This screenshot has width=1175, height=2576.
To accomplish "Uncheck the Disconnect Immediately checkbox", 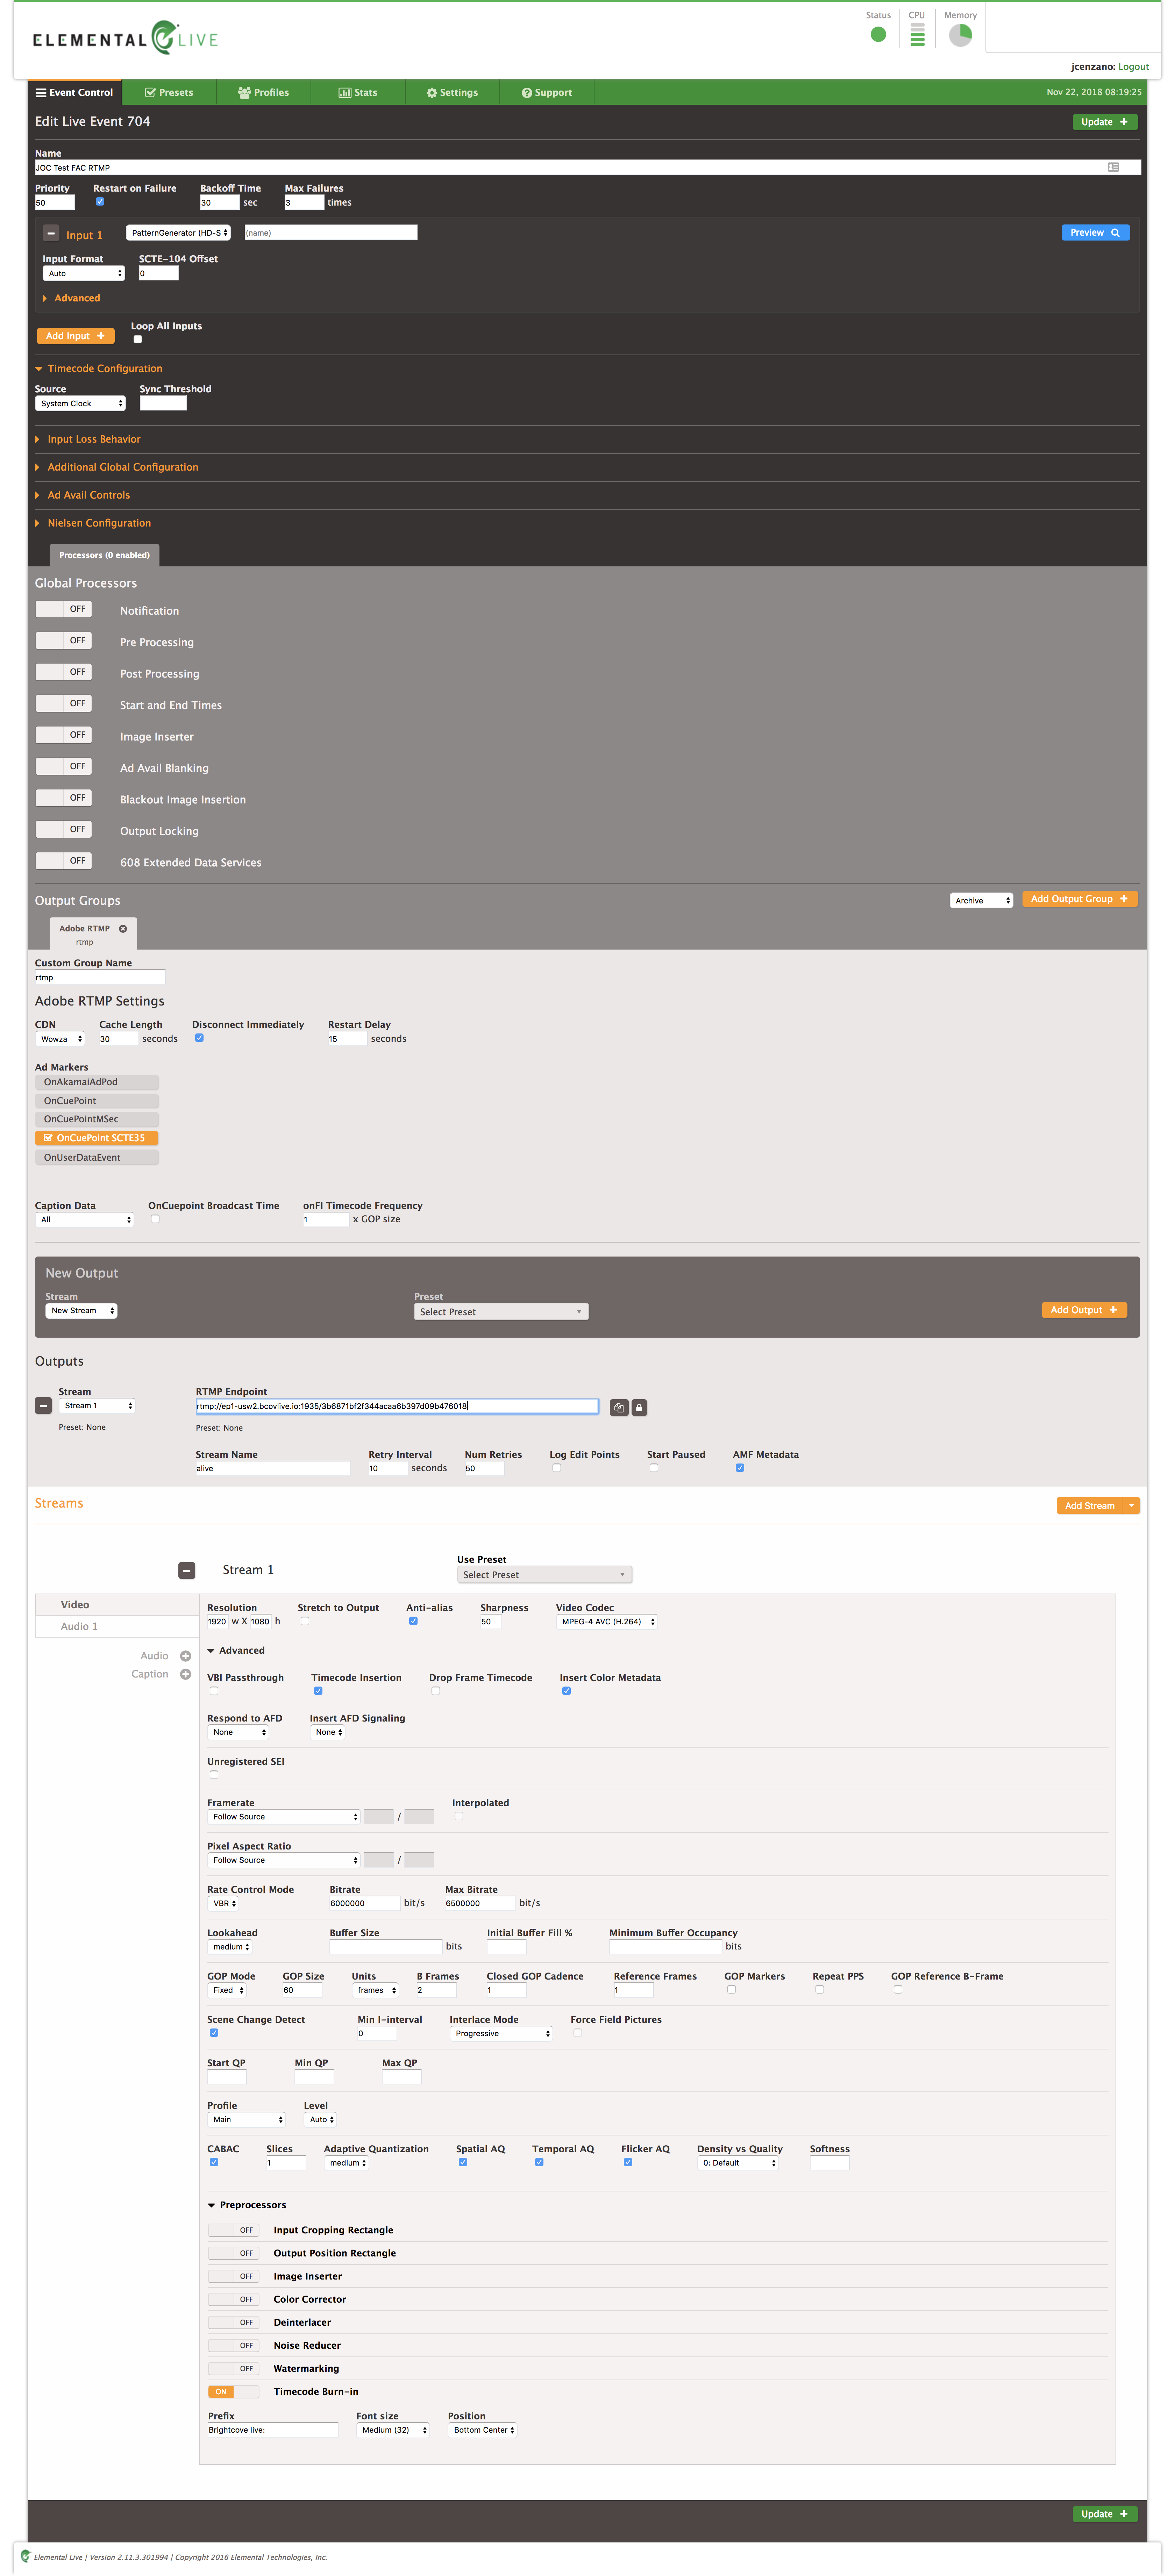I will pos(199,1038).
